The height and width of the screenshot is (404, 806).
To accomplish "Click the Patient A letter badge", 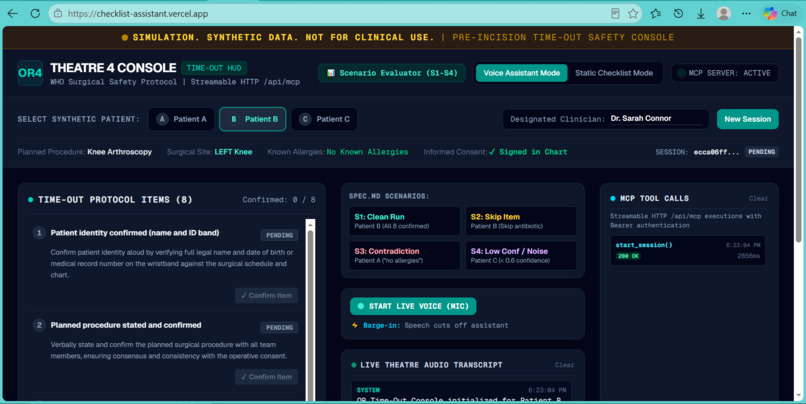I will 162,119.
